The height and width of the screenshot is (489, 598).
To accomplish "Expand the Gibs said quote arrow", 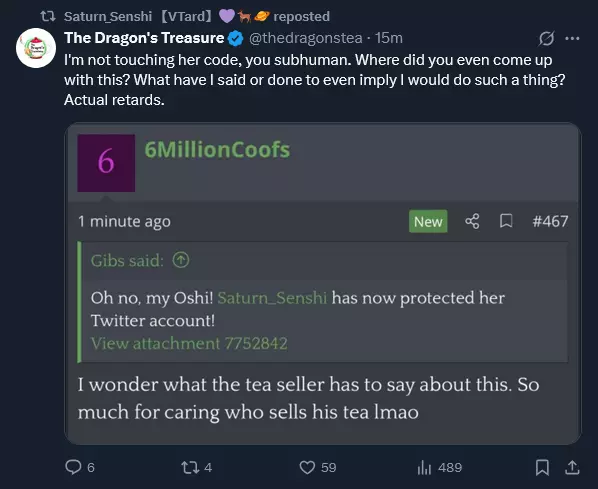I will pos(181,260).
